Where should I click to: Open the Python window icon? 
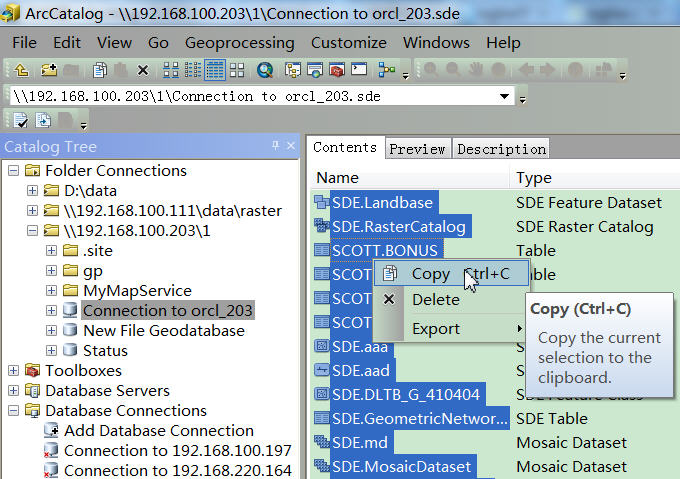pos(359,69)
